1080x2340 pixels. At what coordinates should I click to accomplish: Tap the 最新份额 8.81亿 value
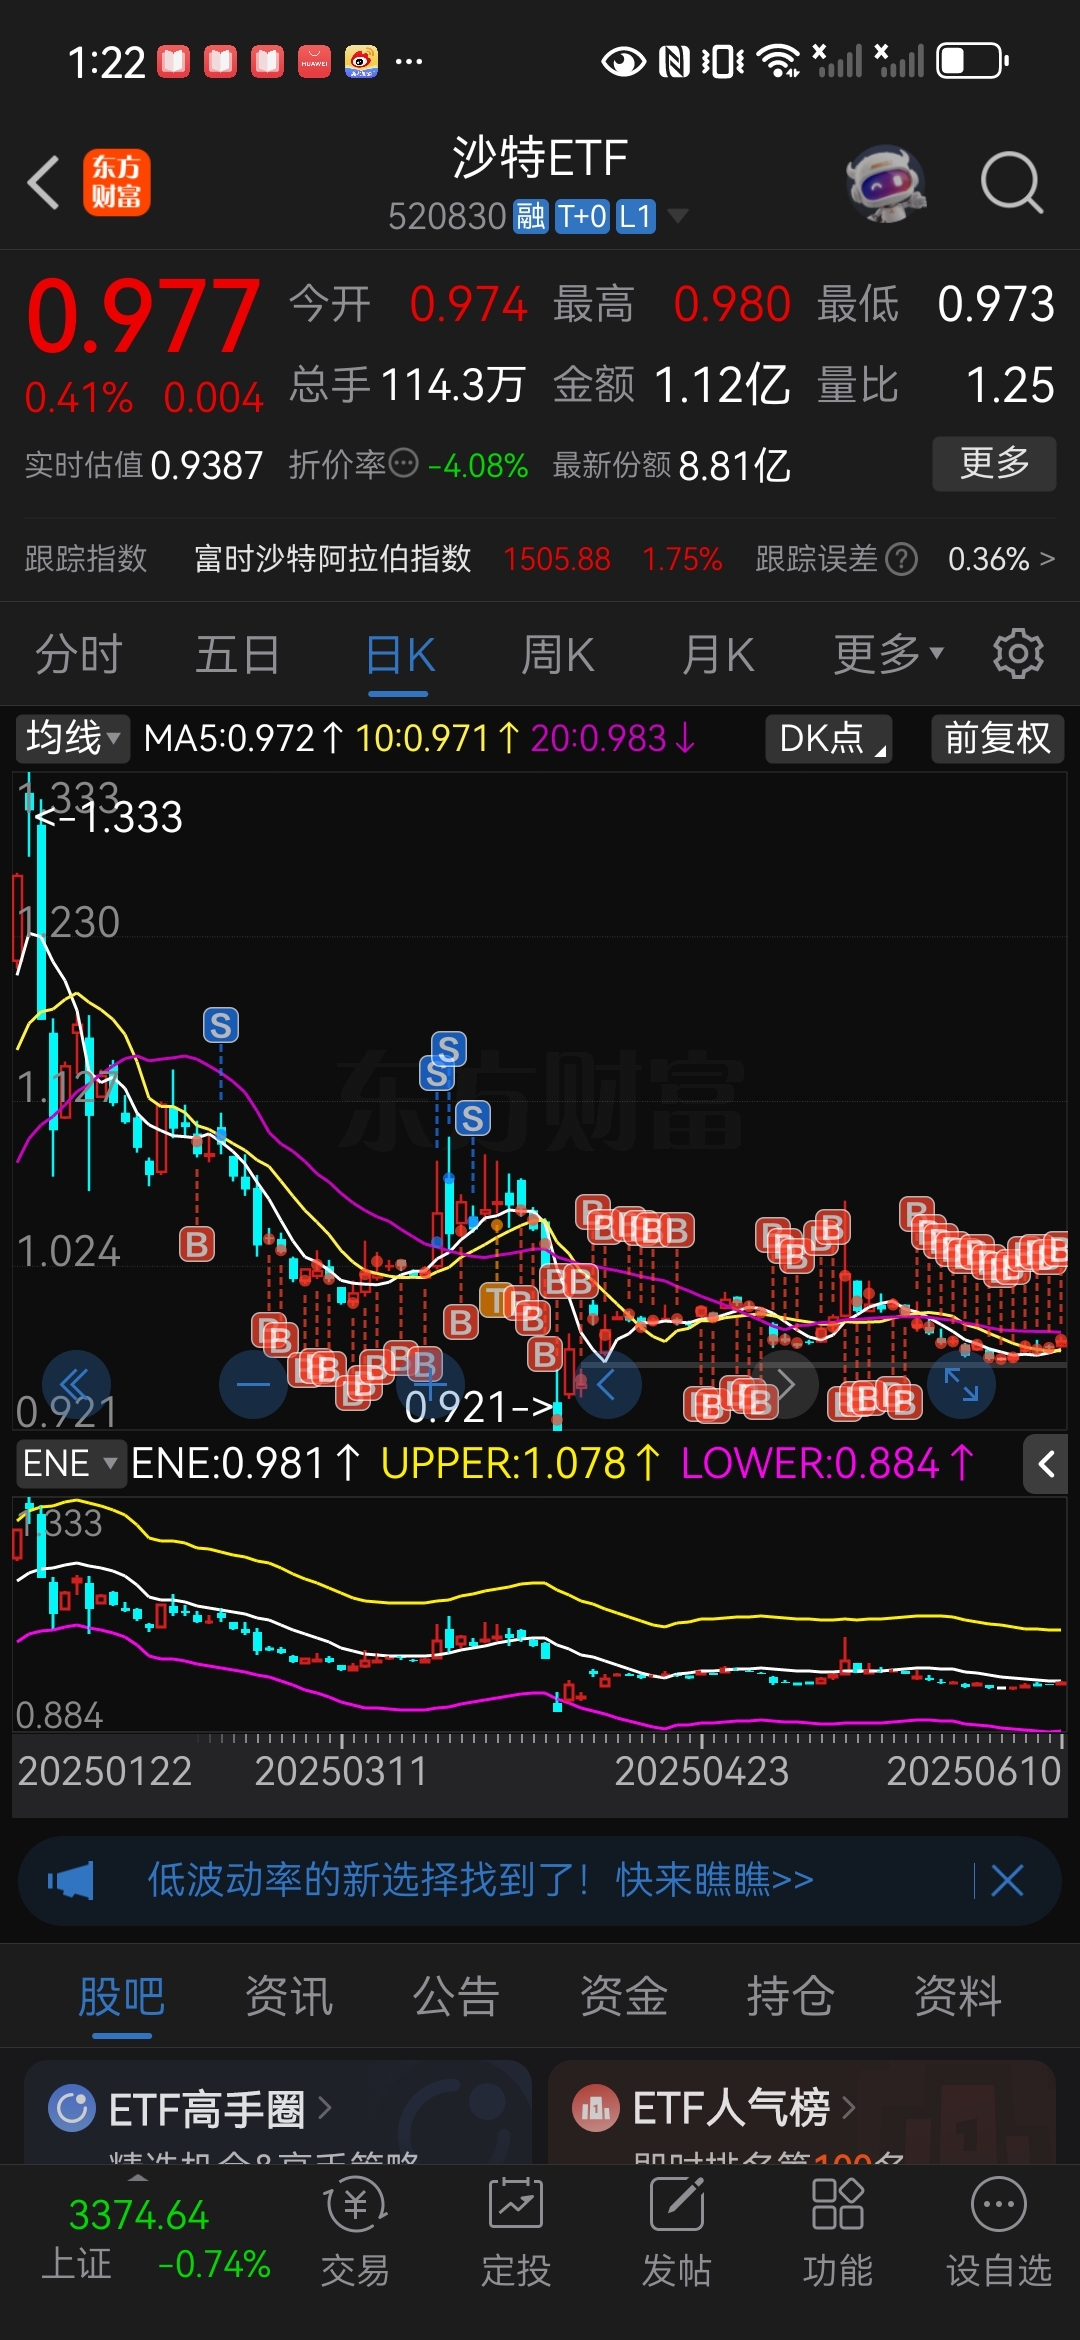(x=734, y=465)
